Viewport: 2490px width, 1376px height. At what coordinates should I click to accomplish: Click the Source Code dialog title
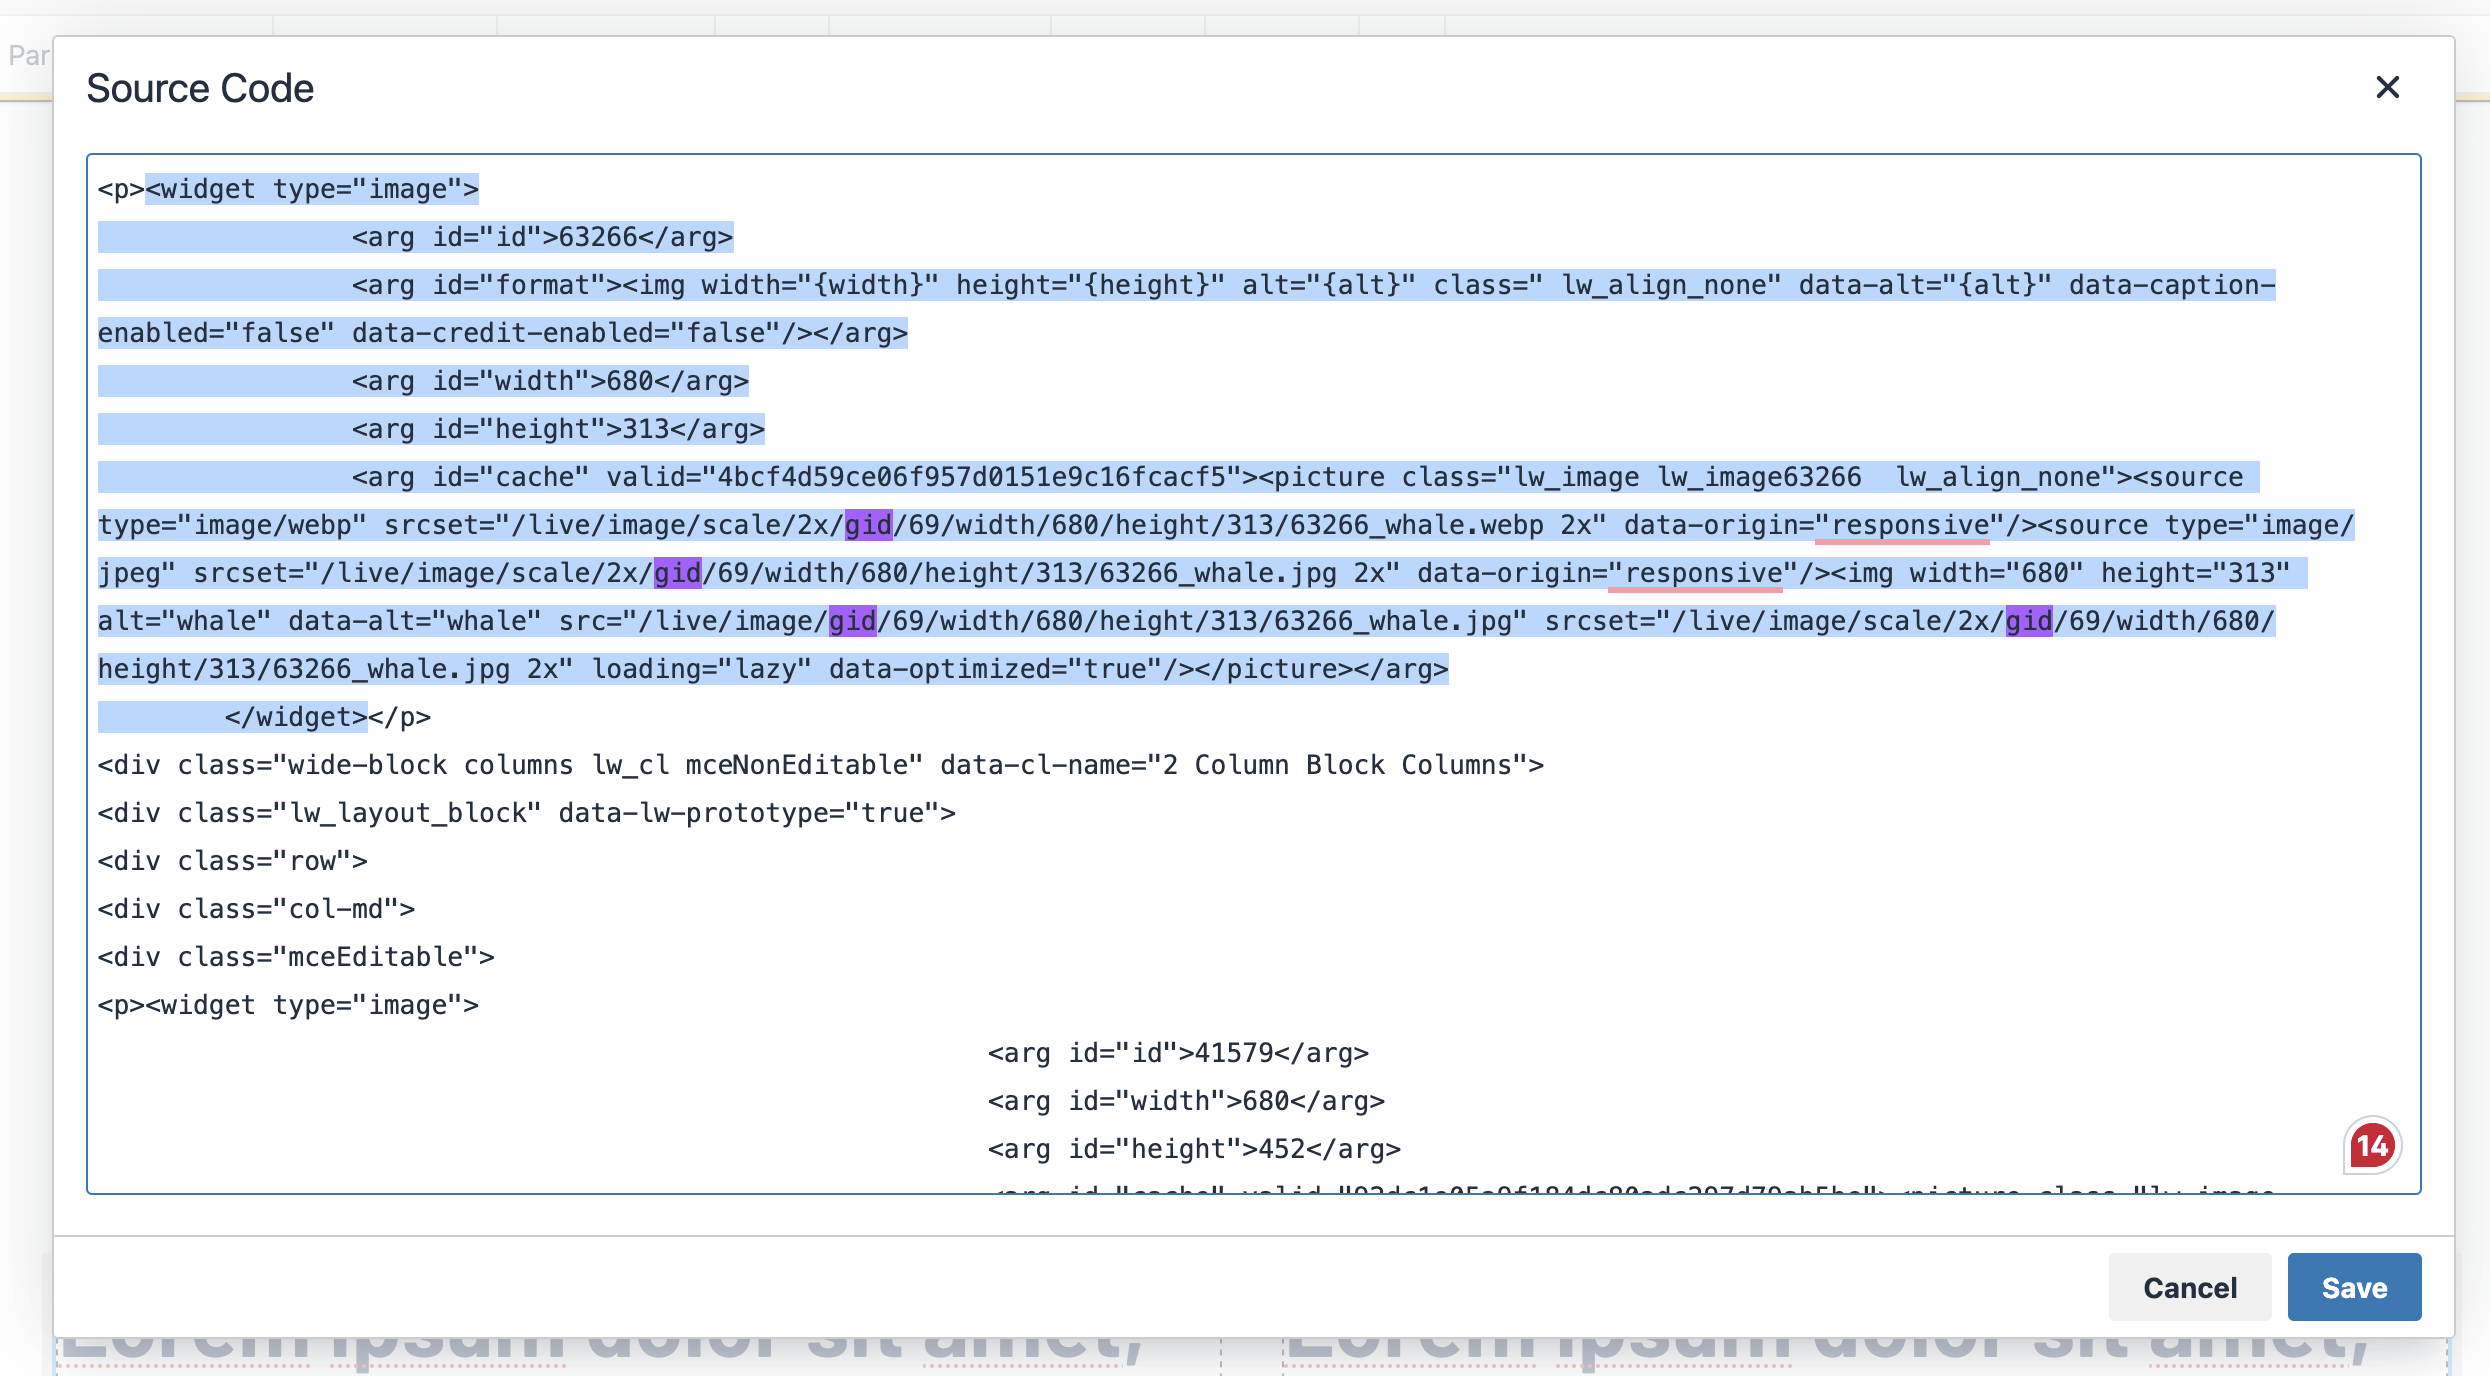pos(200,88)
